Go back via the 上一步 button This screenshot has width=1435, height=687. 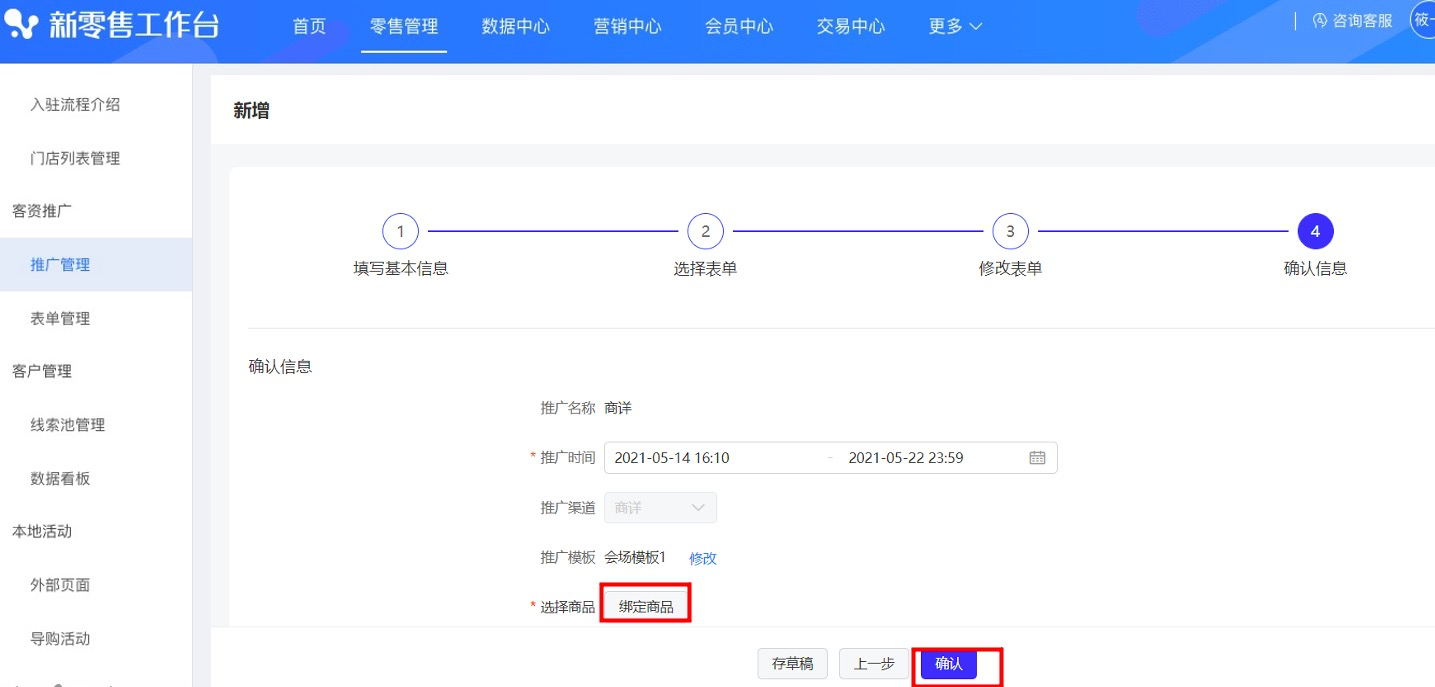point(873,663)
